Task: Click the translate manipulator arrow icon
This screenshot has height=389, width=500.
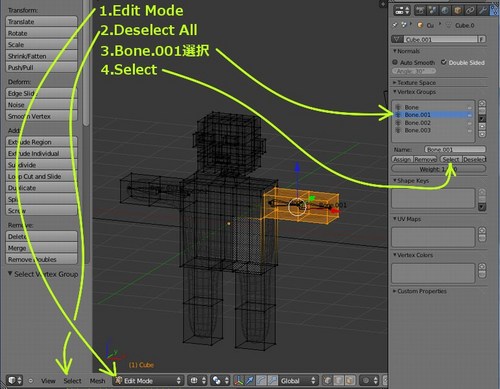Action: point(250,380)
